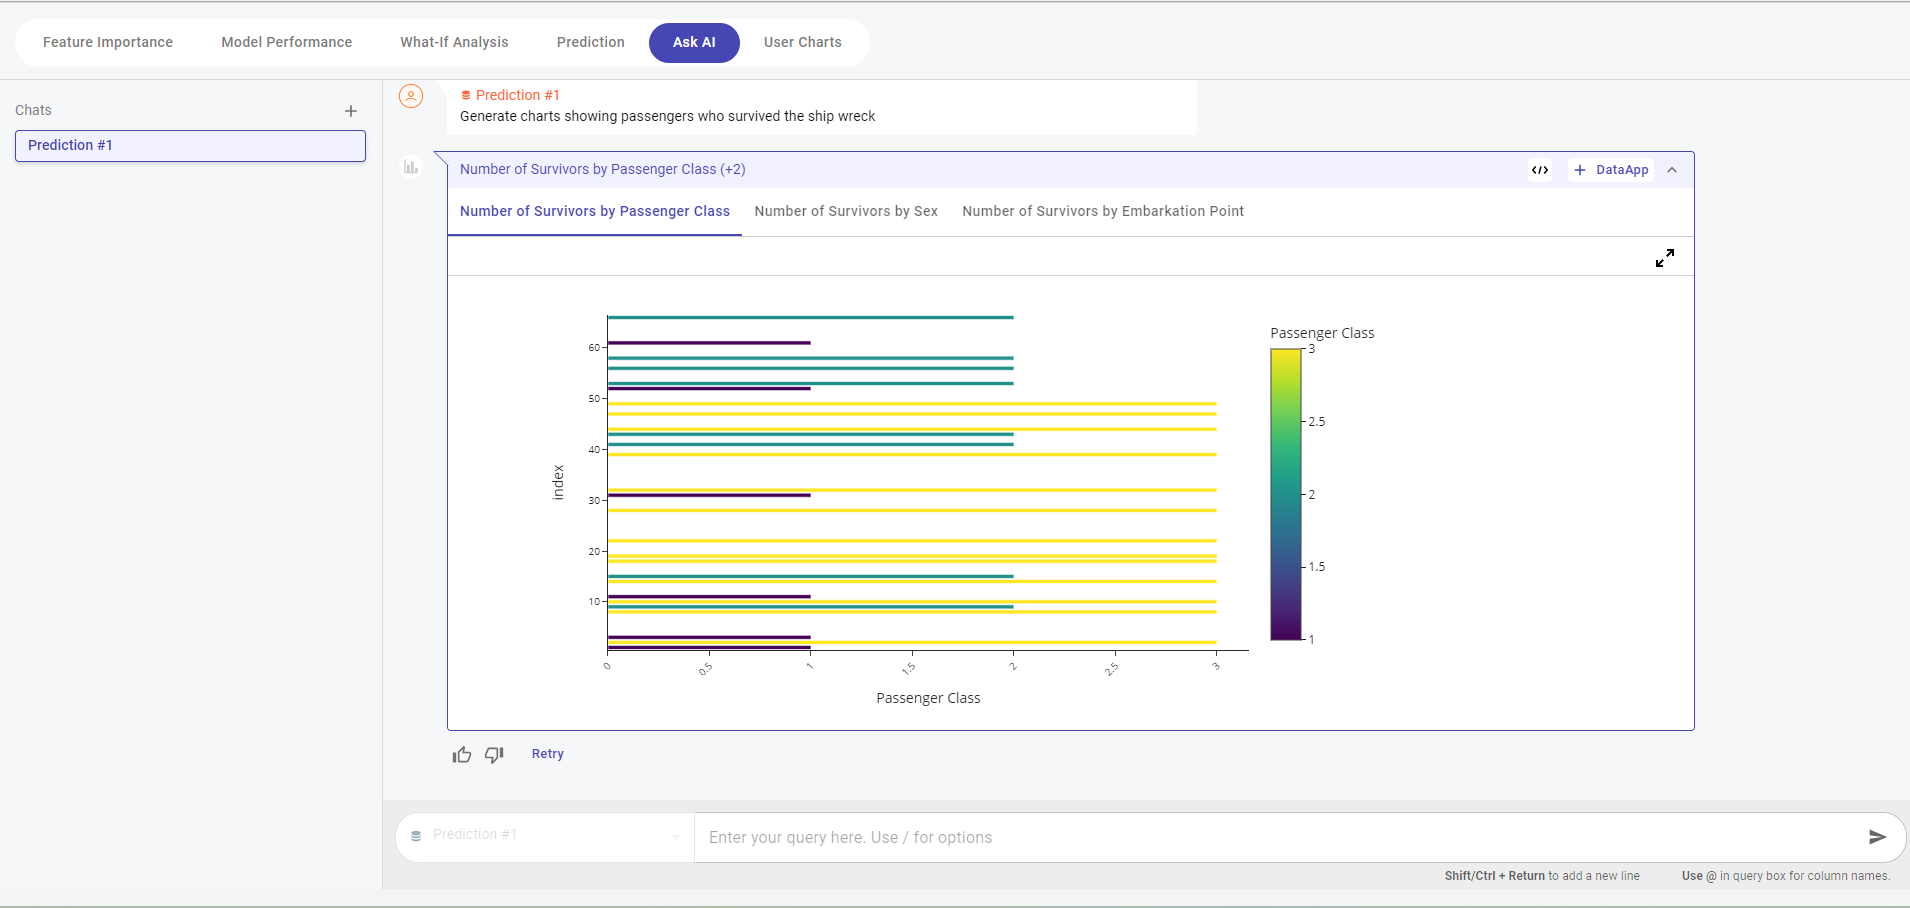Click the Retry link

[547, 754]
